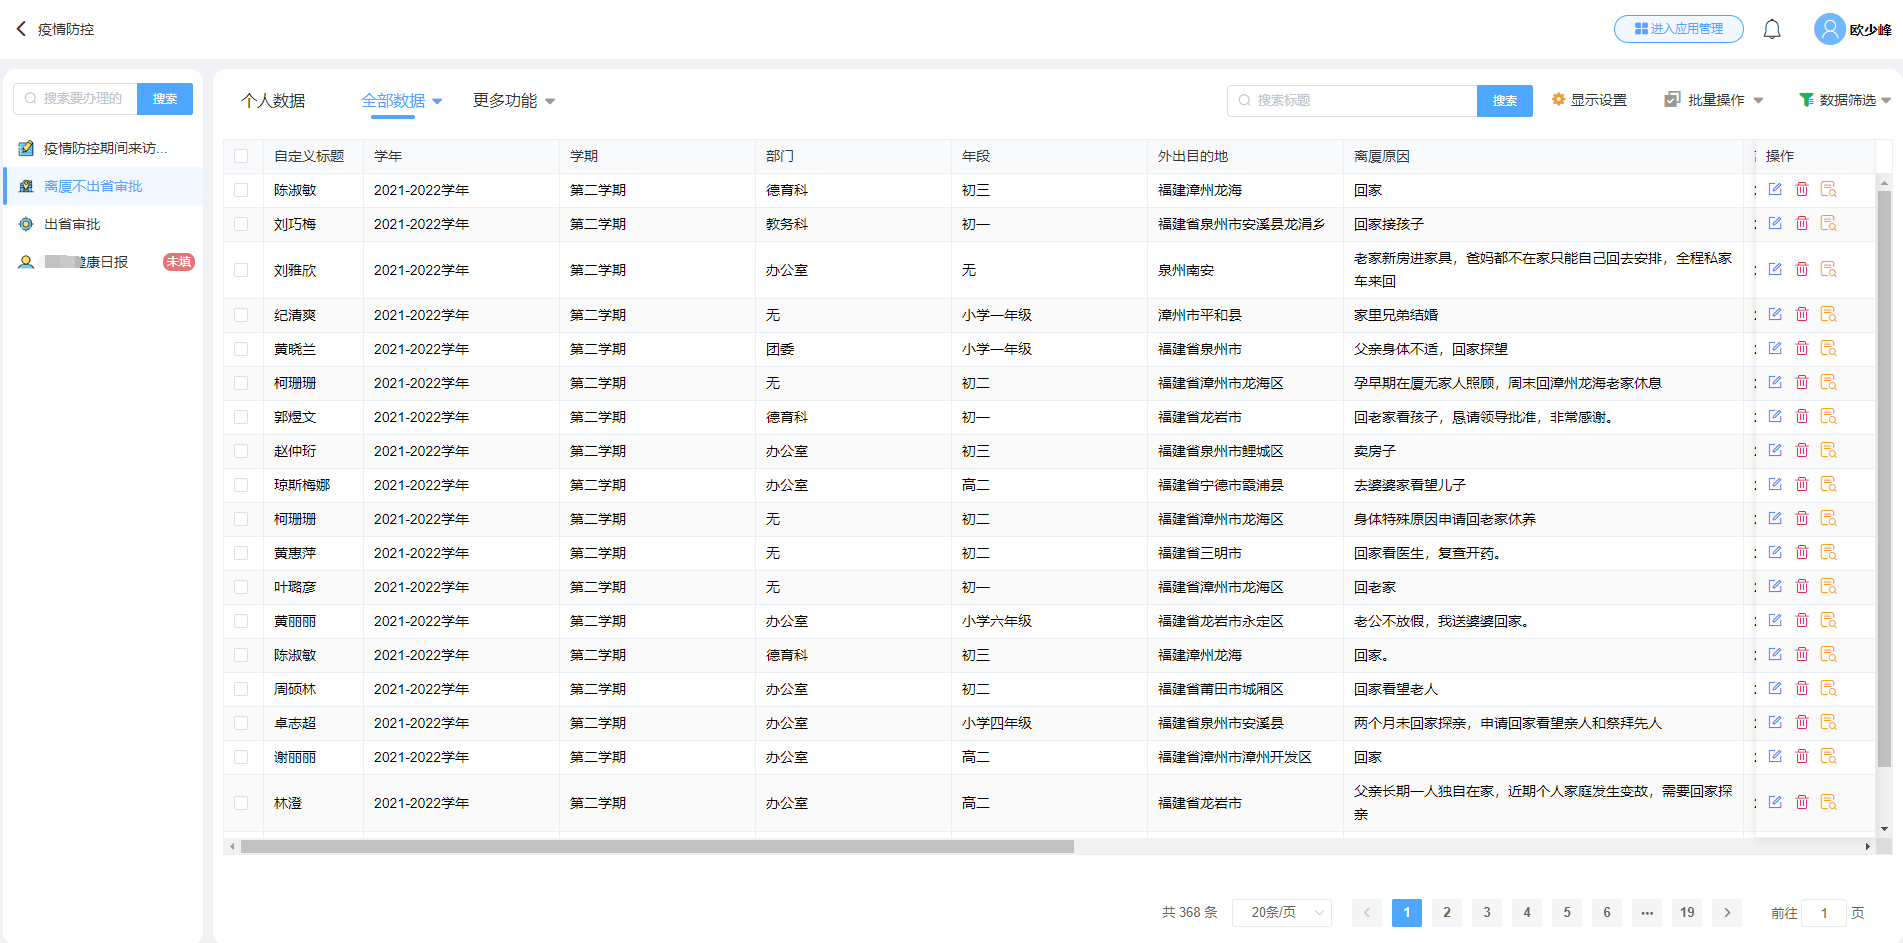Select the checkbox for 林澄's row

tap(242, 802)
